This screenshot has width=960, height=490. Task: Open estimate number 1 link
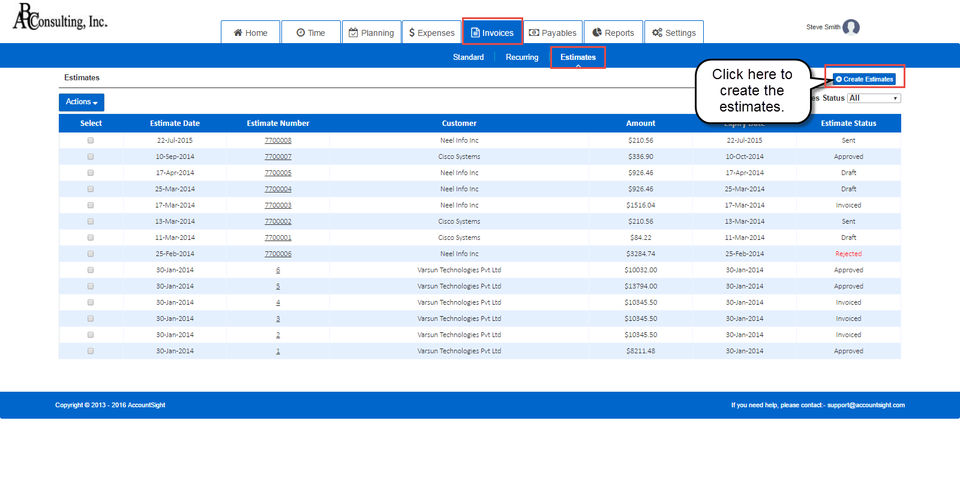point(278,351)
